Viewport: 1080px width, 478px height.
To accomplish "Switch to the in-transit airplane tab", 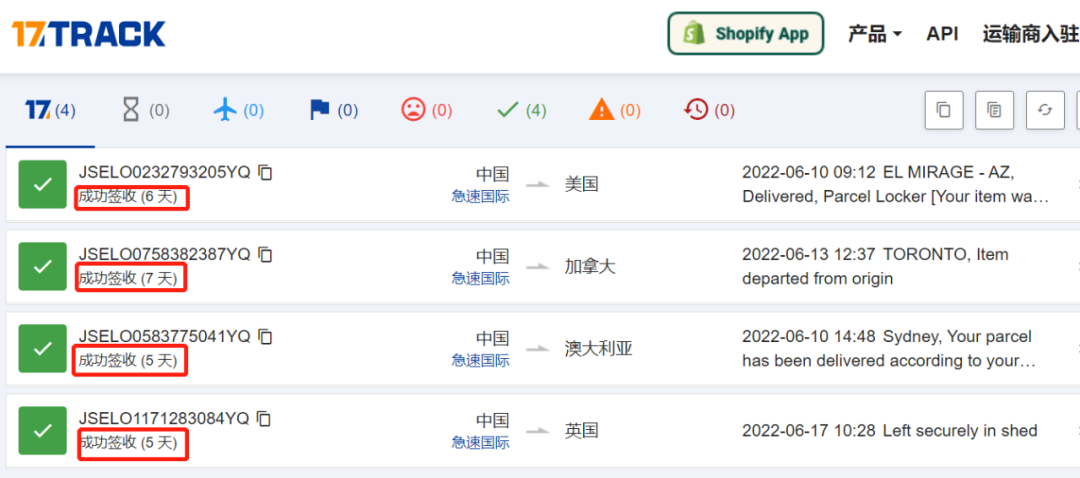I will point(238,110).
